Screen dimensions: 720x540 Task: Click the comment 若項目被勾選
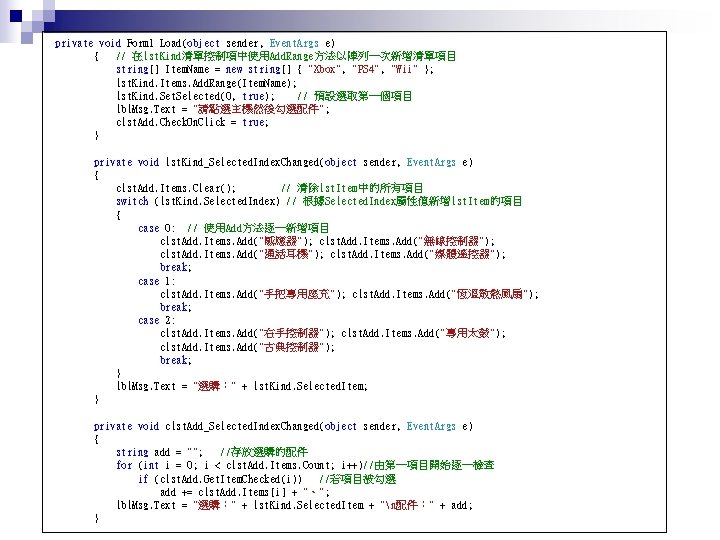pos(357,479)
